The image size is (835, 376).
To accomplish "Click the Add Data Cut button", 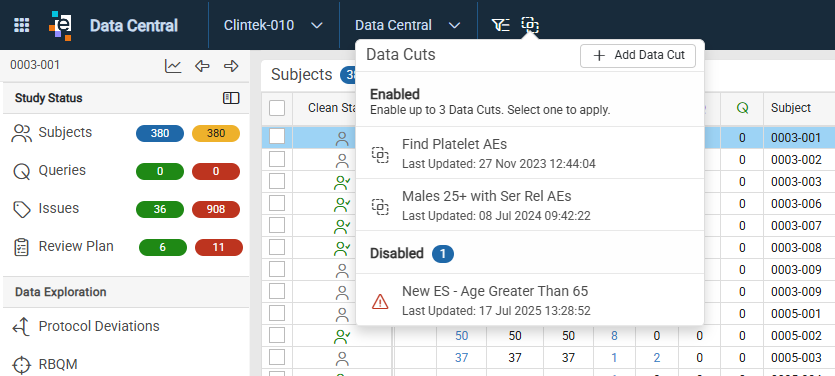I will [637, 55].
